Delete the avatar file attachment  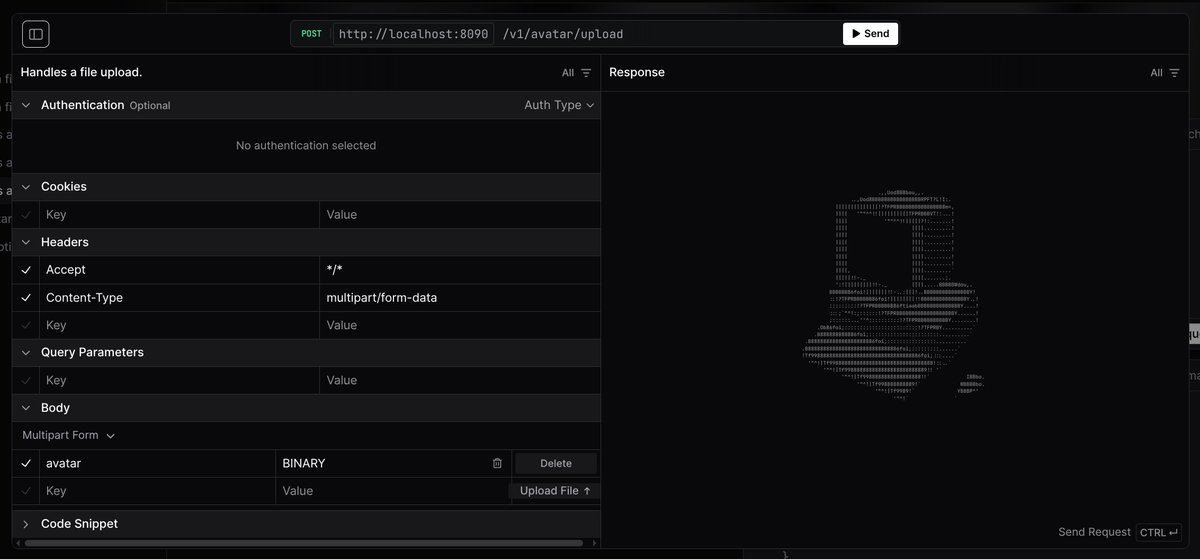556,463
